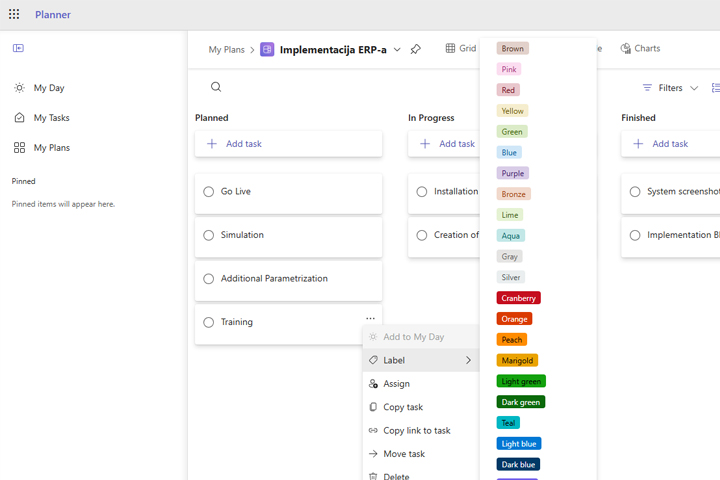Click the search magnifier icon
Screen dimensions: 720x480
(216, 87)
